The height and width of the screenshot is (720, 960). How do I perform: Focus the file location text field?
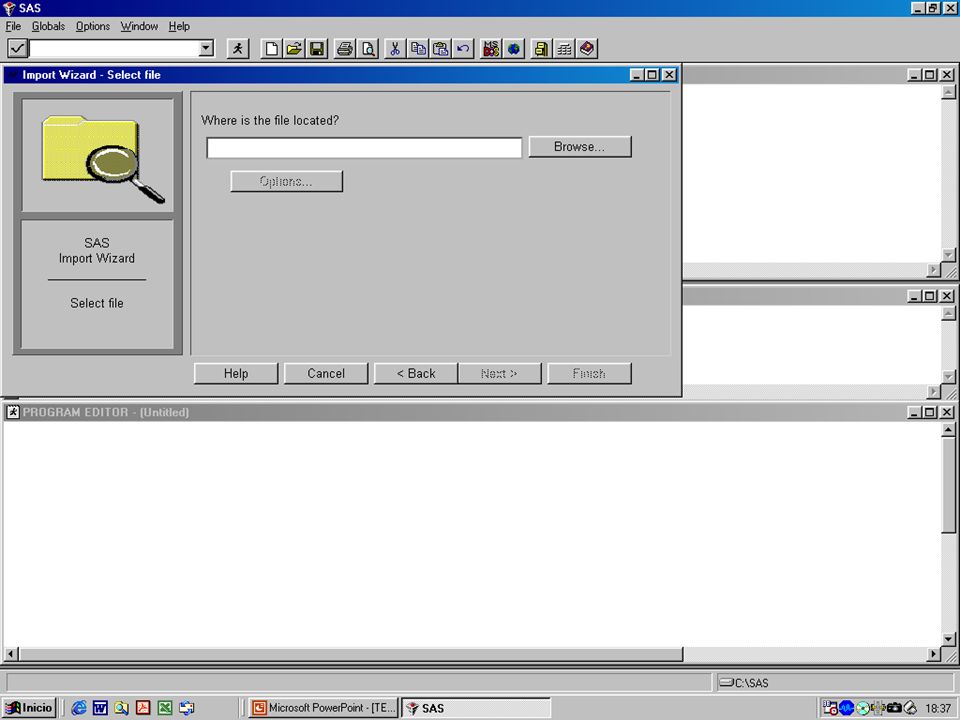pos(364,148)
